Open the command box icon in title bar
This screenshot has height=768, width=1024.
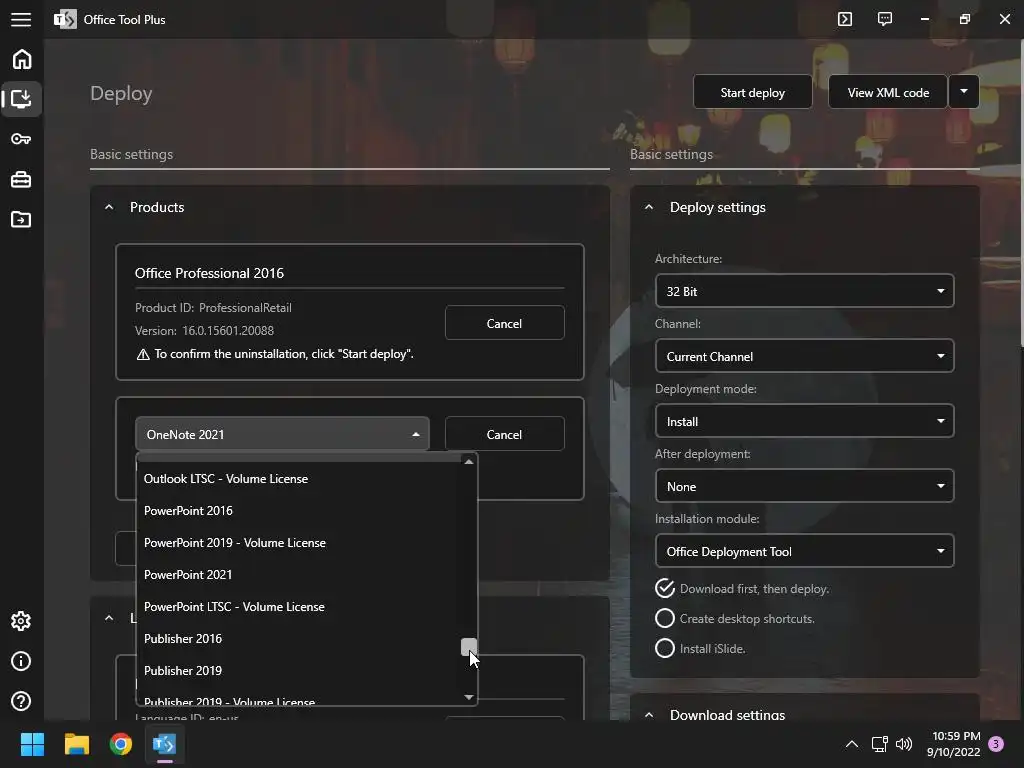pyautogui.click(x=844, y=19)
